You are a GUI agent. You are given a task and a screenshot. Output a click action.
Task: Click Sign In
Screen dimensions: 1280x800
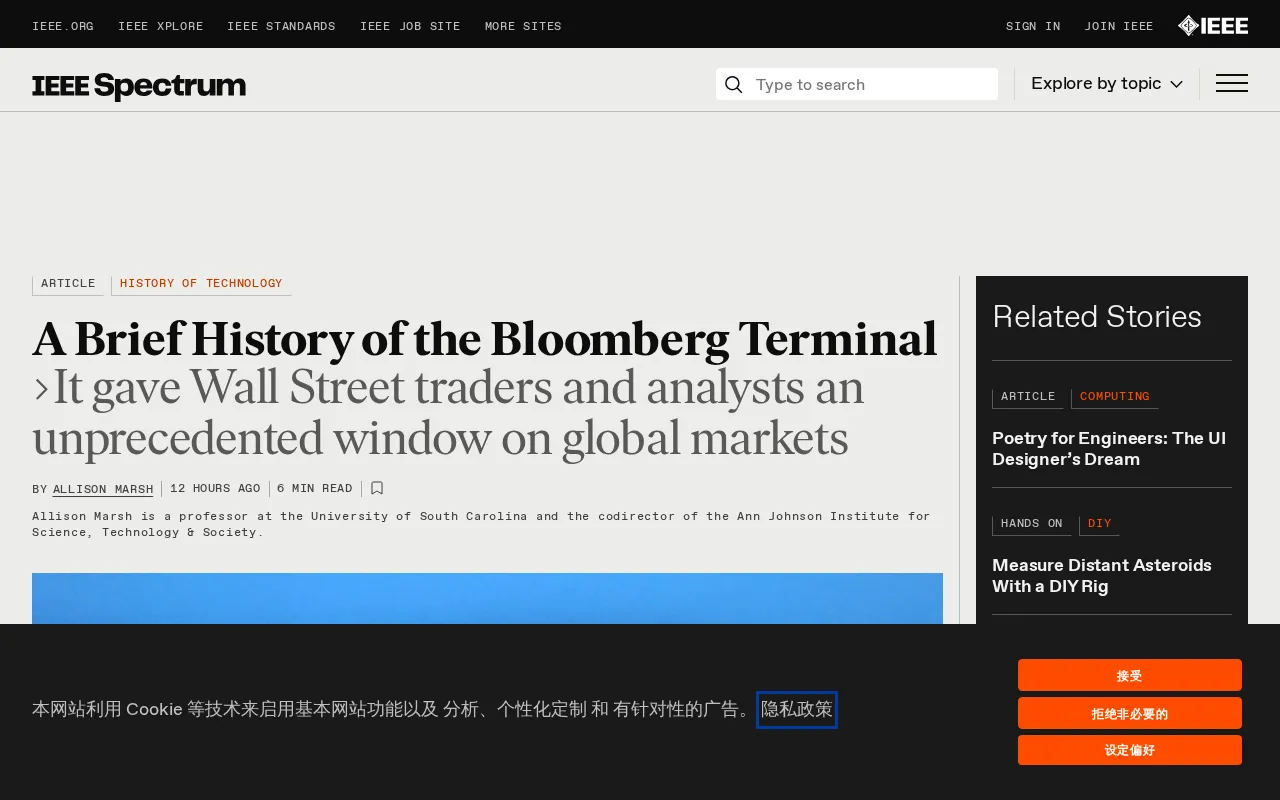click(x=1033, y=27)
